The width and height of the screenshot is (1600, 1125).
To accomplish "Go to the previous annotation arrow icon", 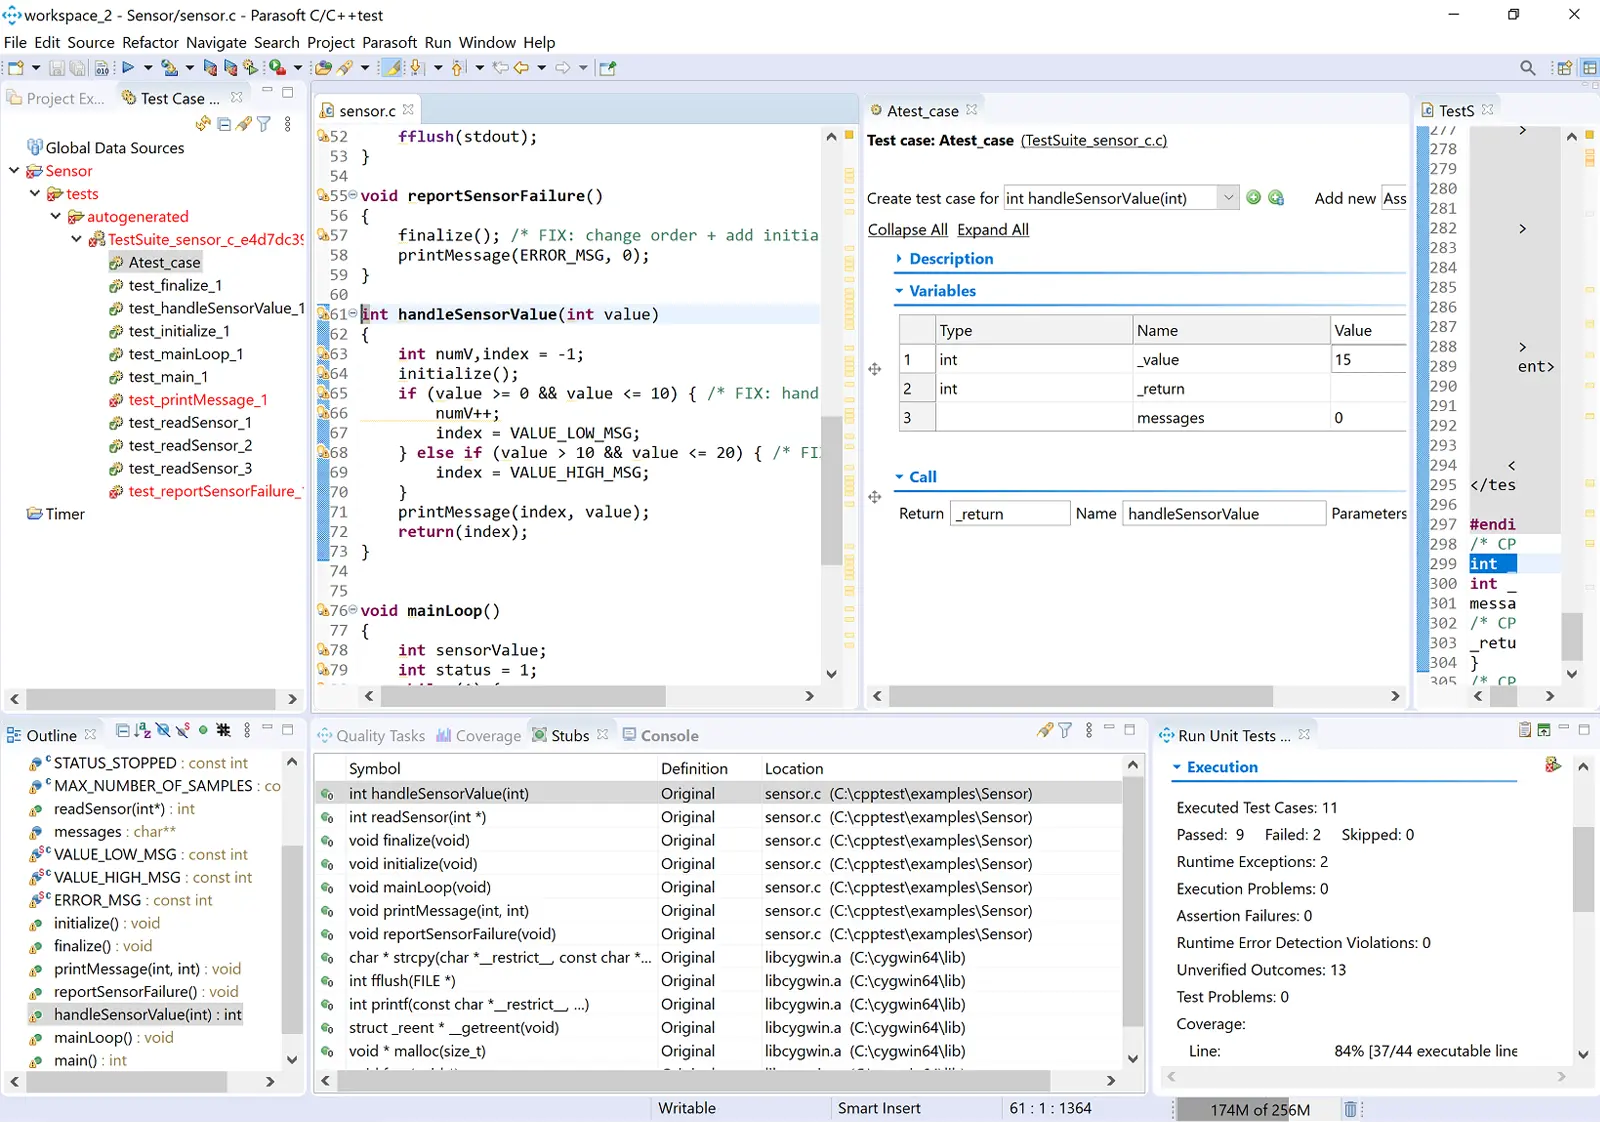I will coord(459,68).
